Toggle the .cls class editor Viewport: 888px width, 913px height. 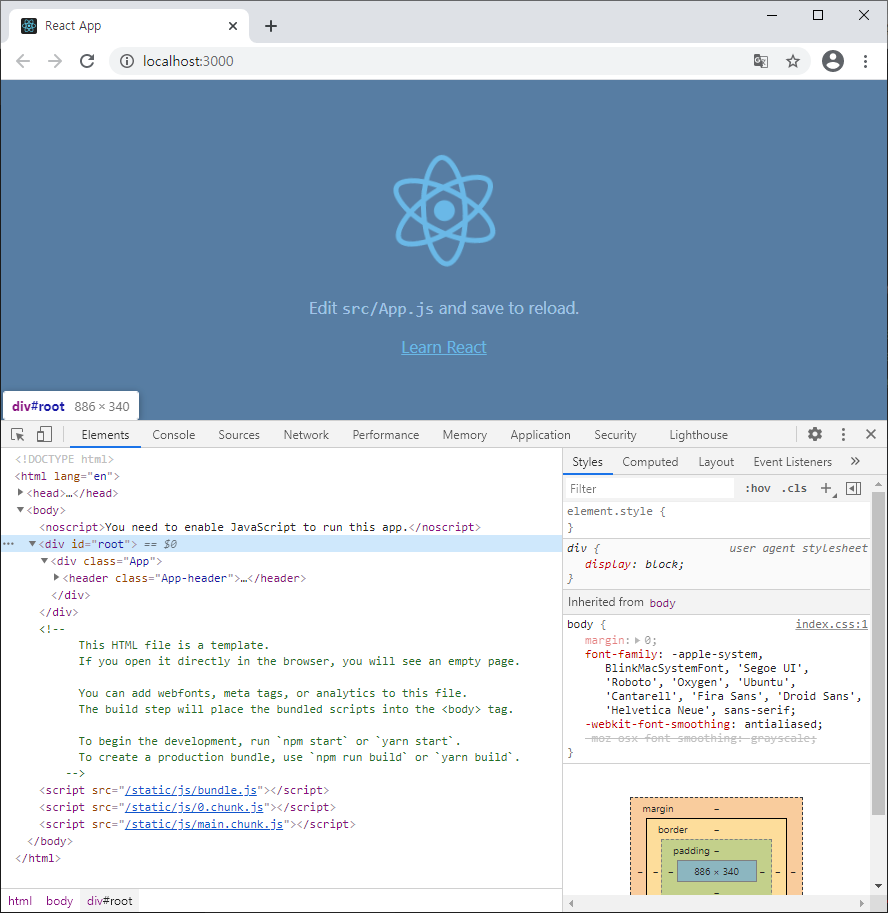[x=794, y=489]
